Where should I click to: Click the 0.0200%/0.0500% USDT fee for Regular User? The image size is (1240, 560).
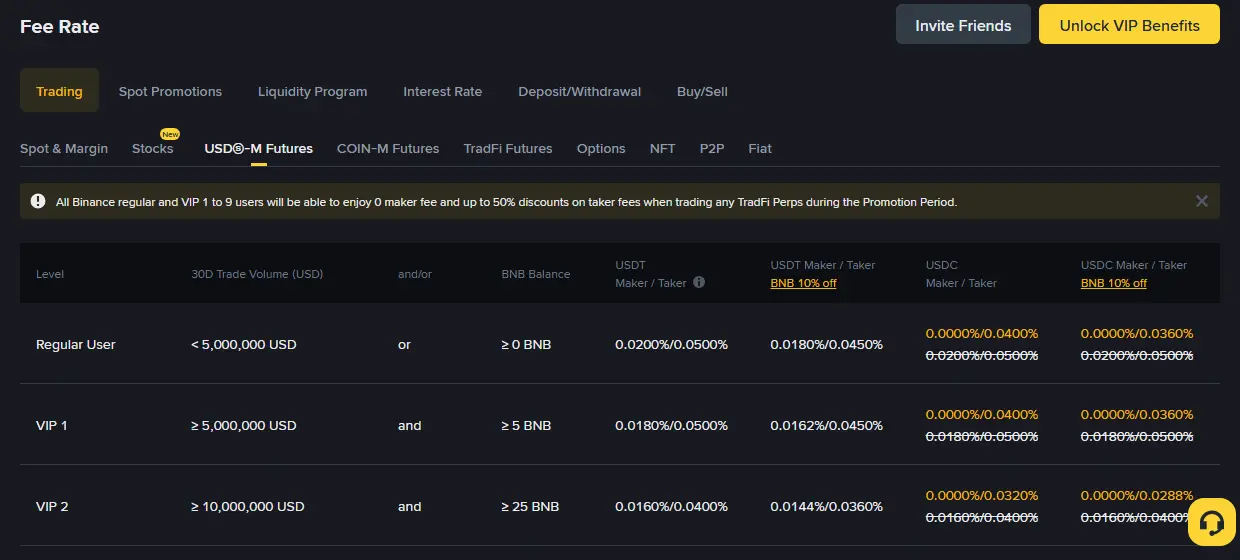click(x=672, y=344)
